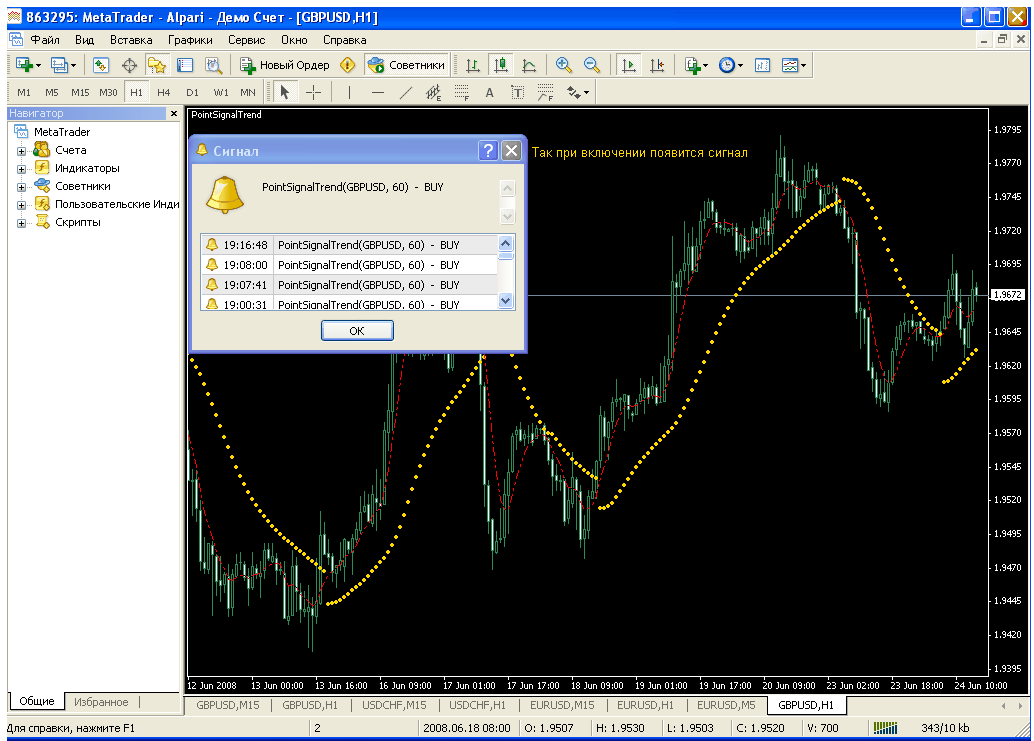Select the 19:08:00 signal row
This screenshot has height=741, width=1034.
click(350, 265)
